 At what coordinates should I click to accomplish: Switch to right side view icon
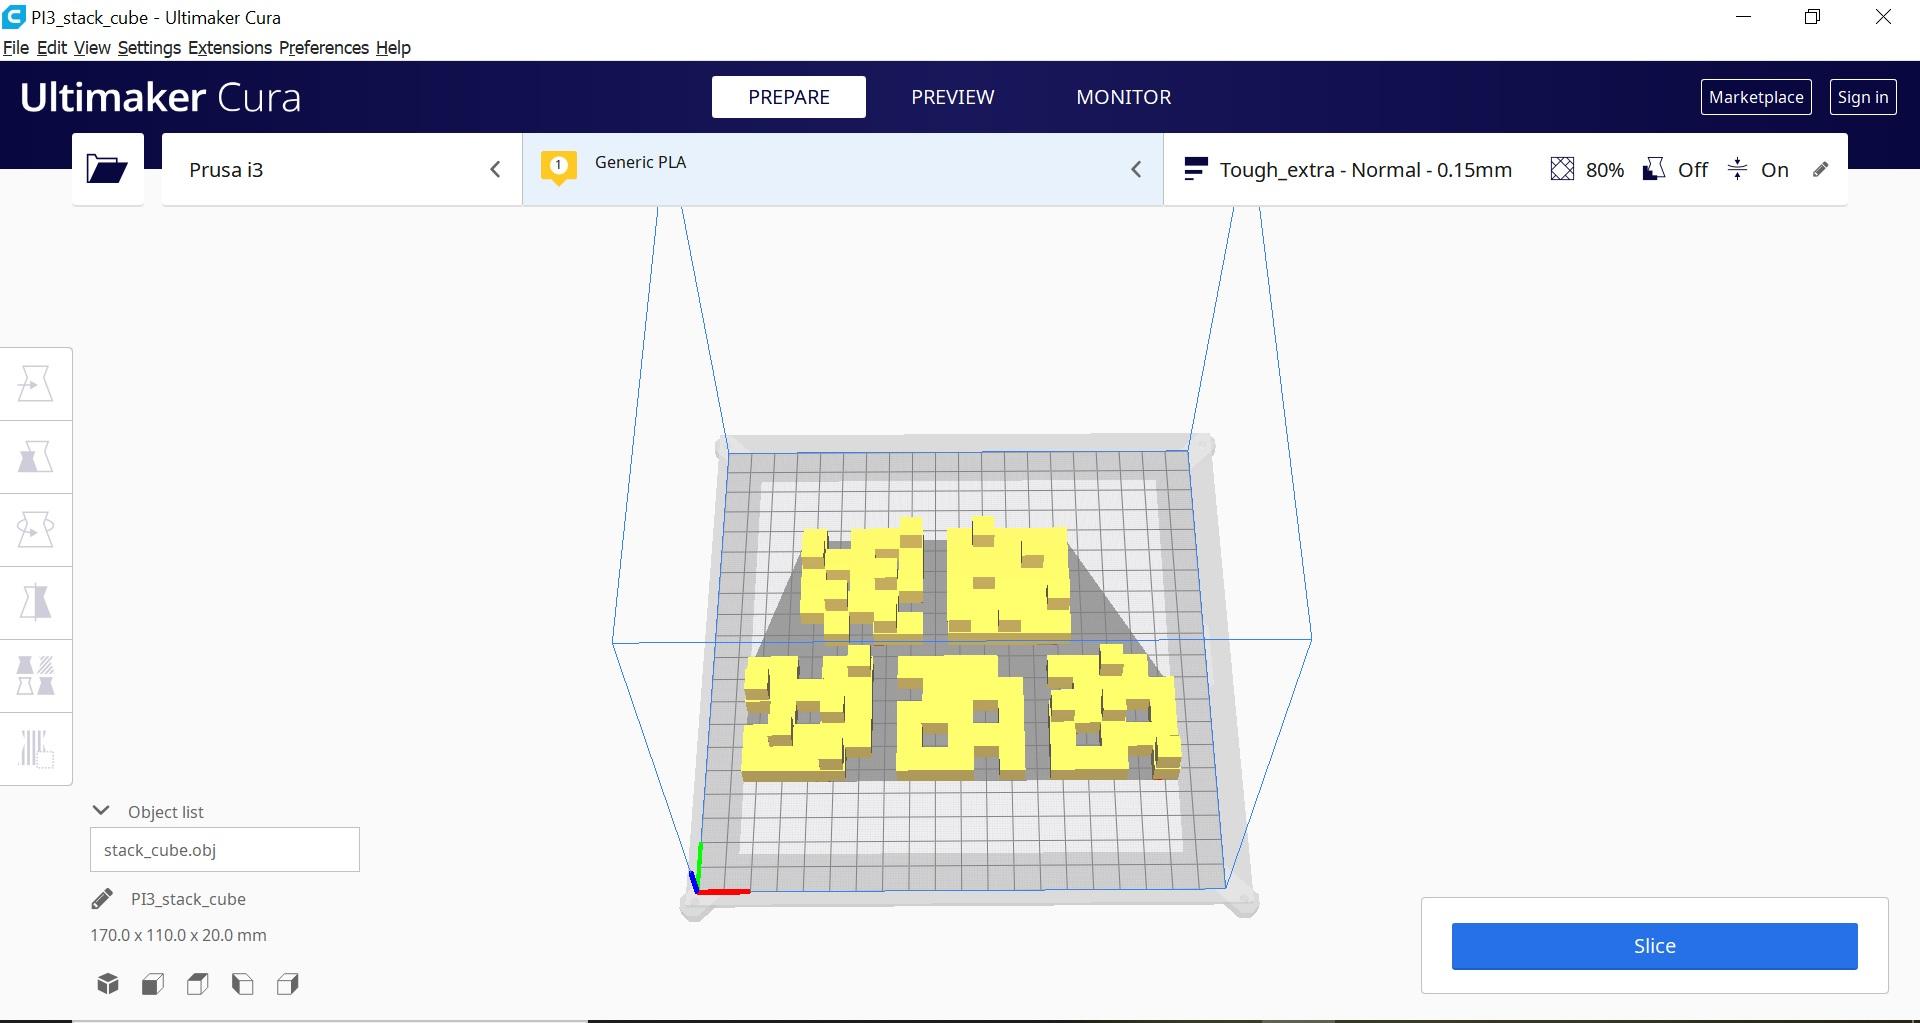pos(288,984)
